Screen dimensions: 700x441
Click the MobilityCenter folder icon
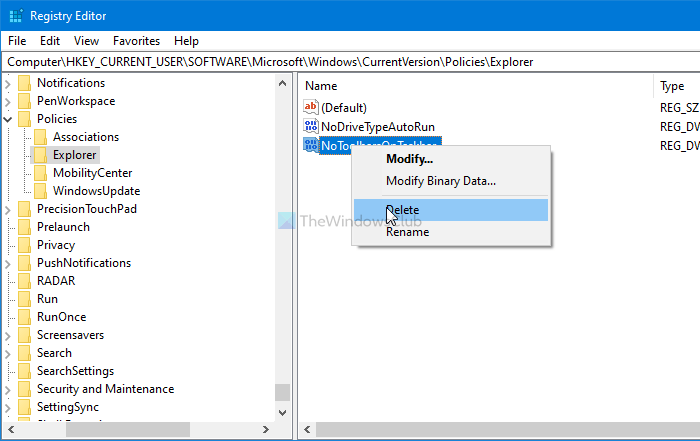click(40, 173)
